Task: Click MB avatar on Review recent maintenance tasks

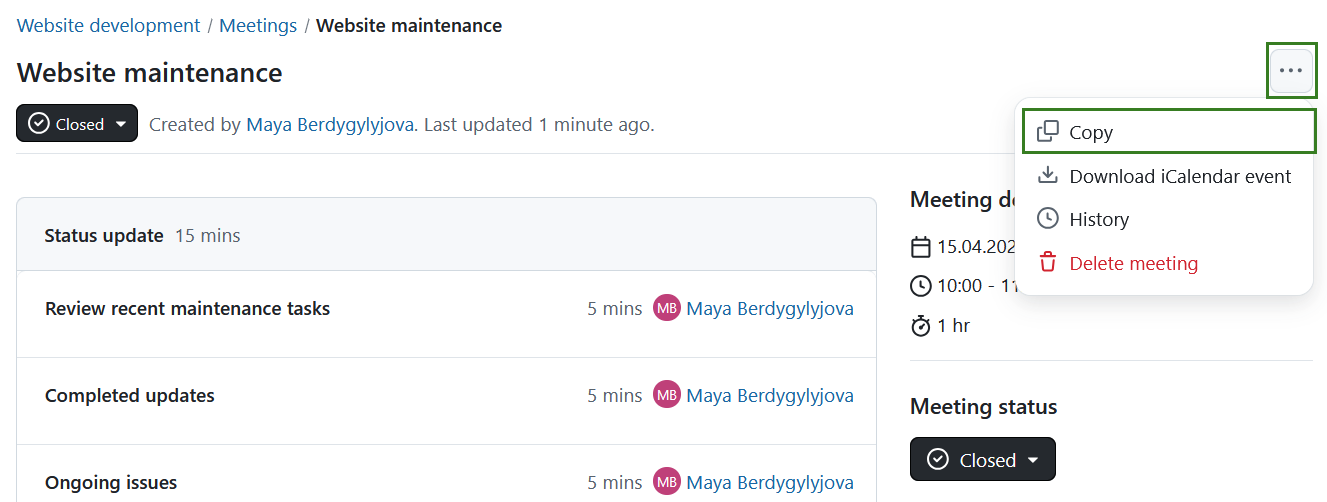Action: 666,308
